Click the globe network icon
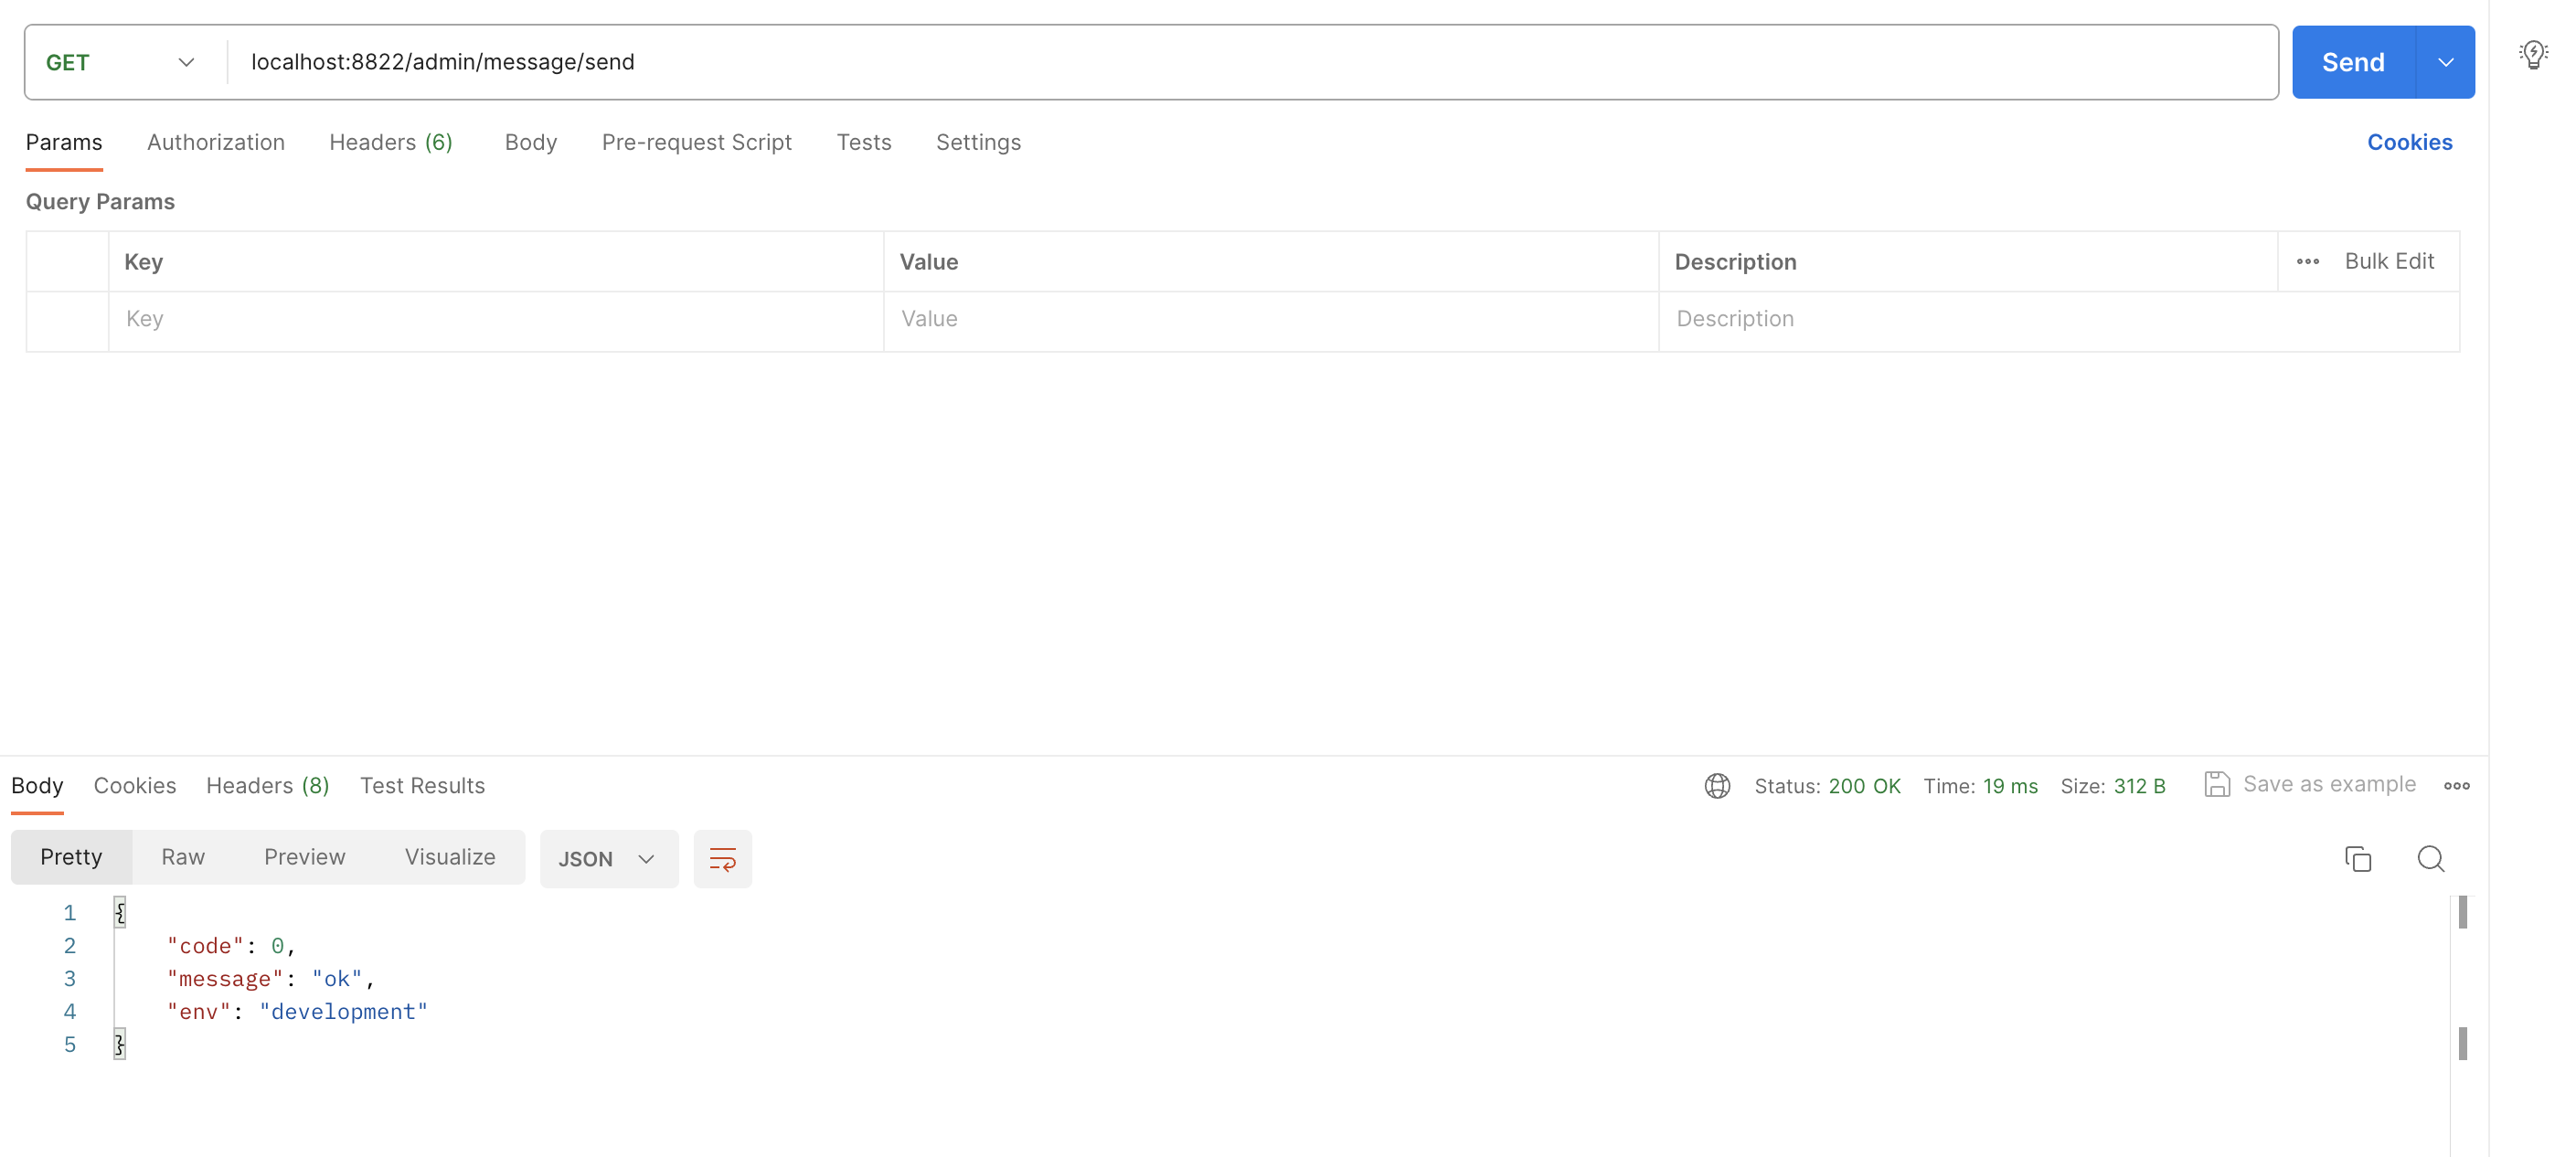This screenshot has width=2576, height=1157. click(x=1717, y=786)
